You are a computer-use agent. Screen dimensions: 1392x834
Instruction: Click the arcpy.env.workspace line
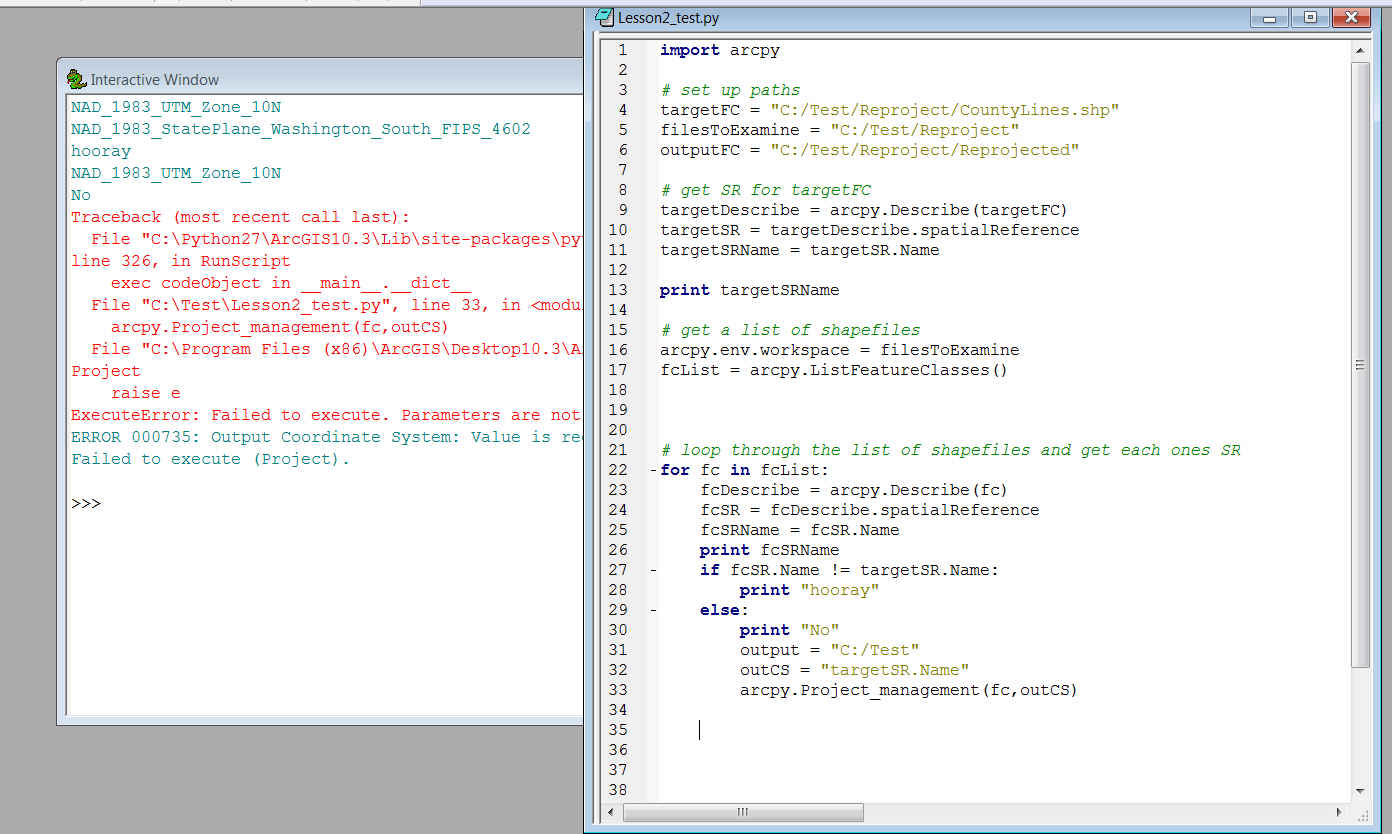pos(840,350)
